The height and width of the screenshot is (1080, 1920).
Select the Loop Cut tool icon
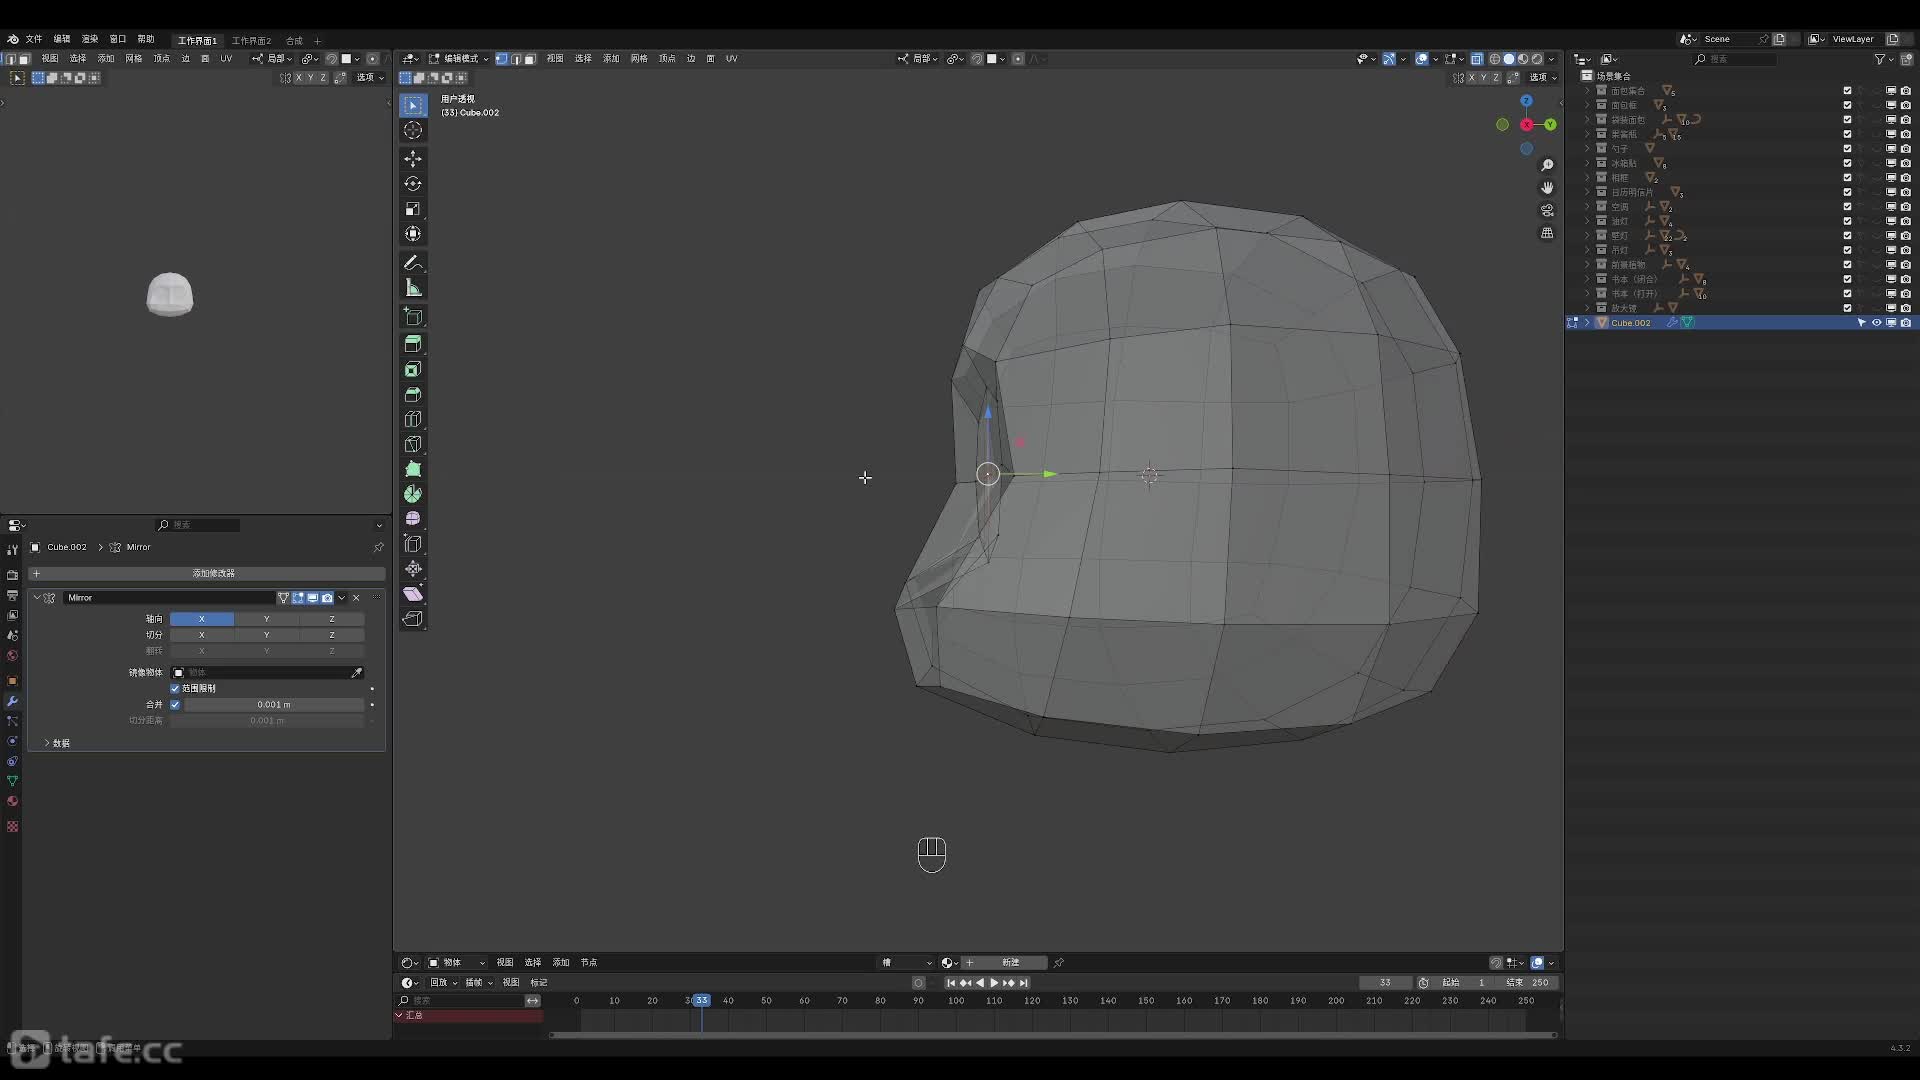click(x=413, y=420)
